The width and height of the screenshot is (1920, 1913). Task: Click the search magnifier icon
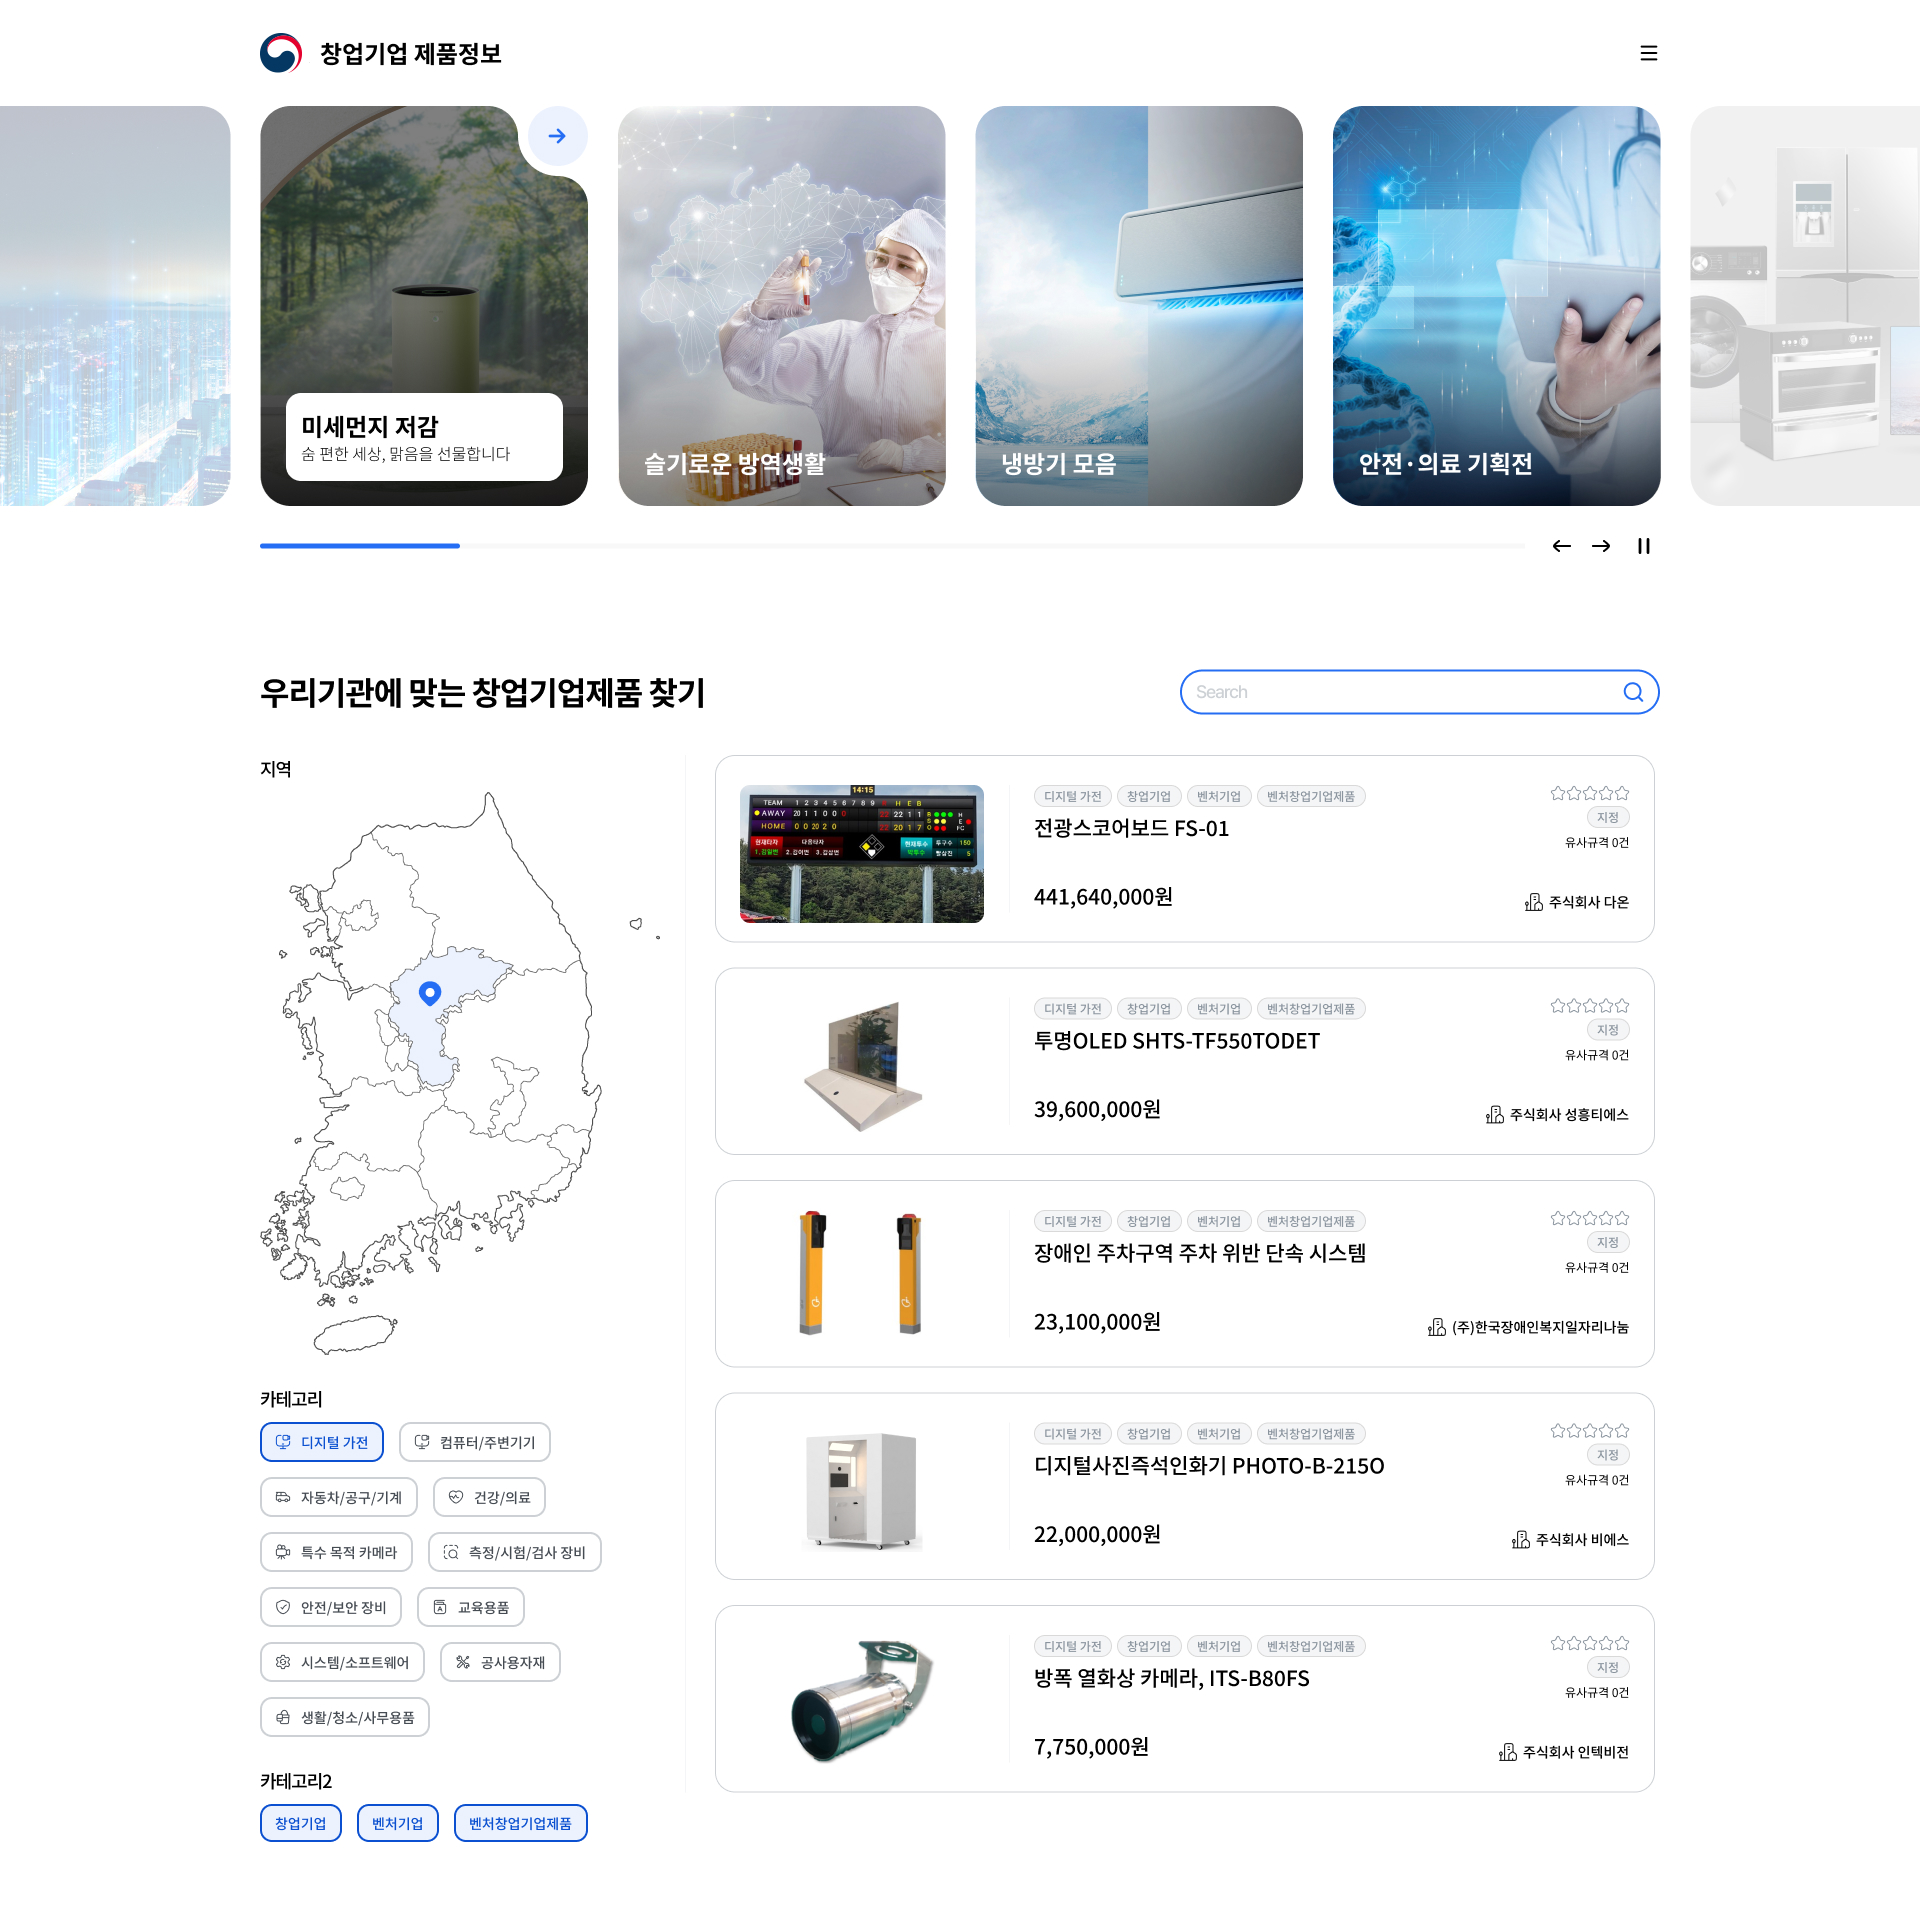pos(1632,692)
